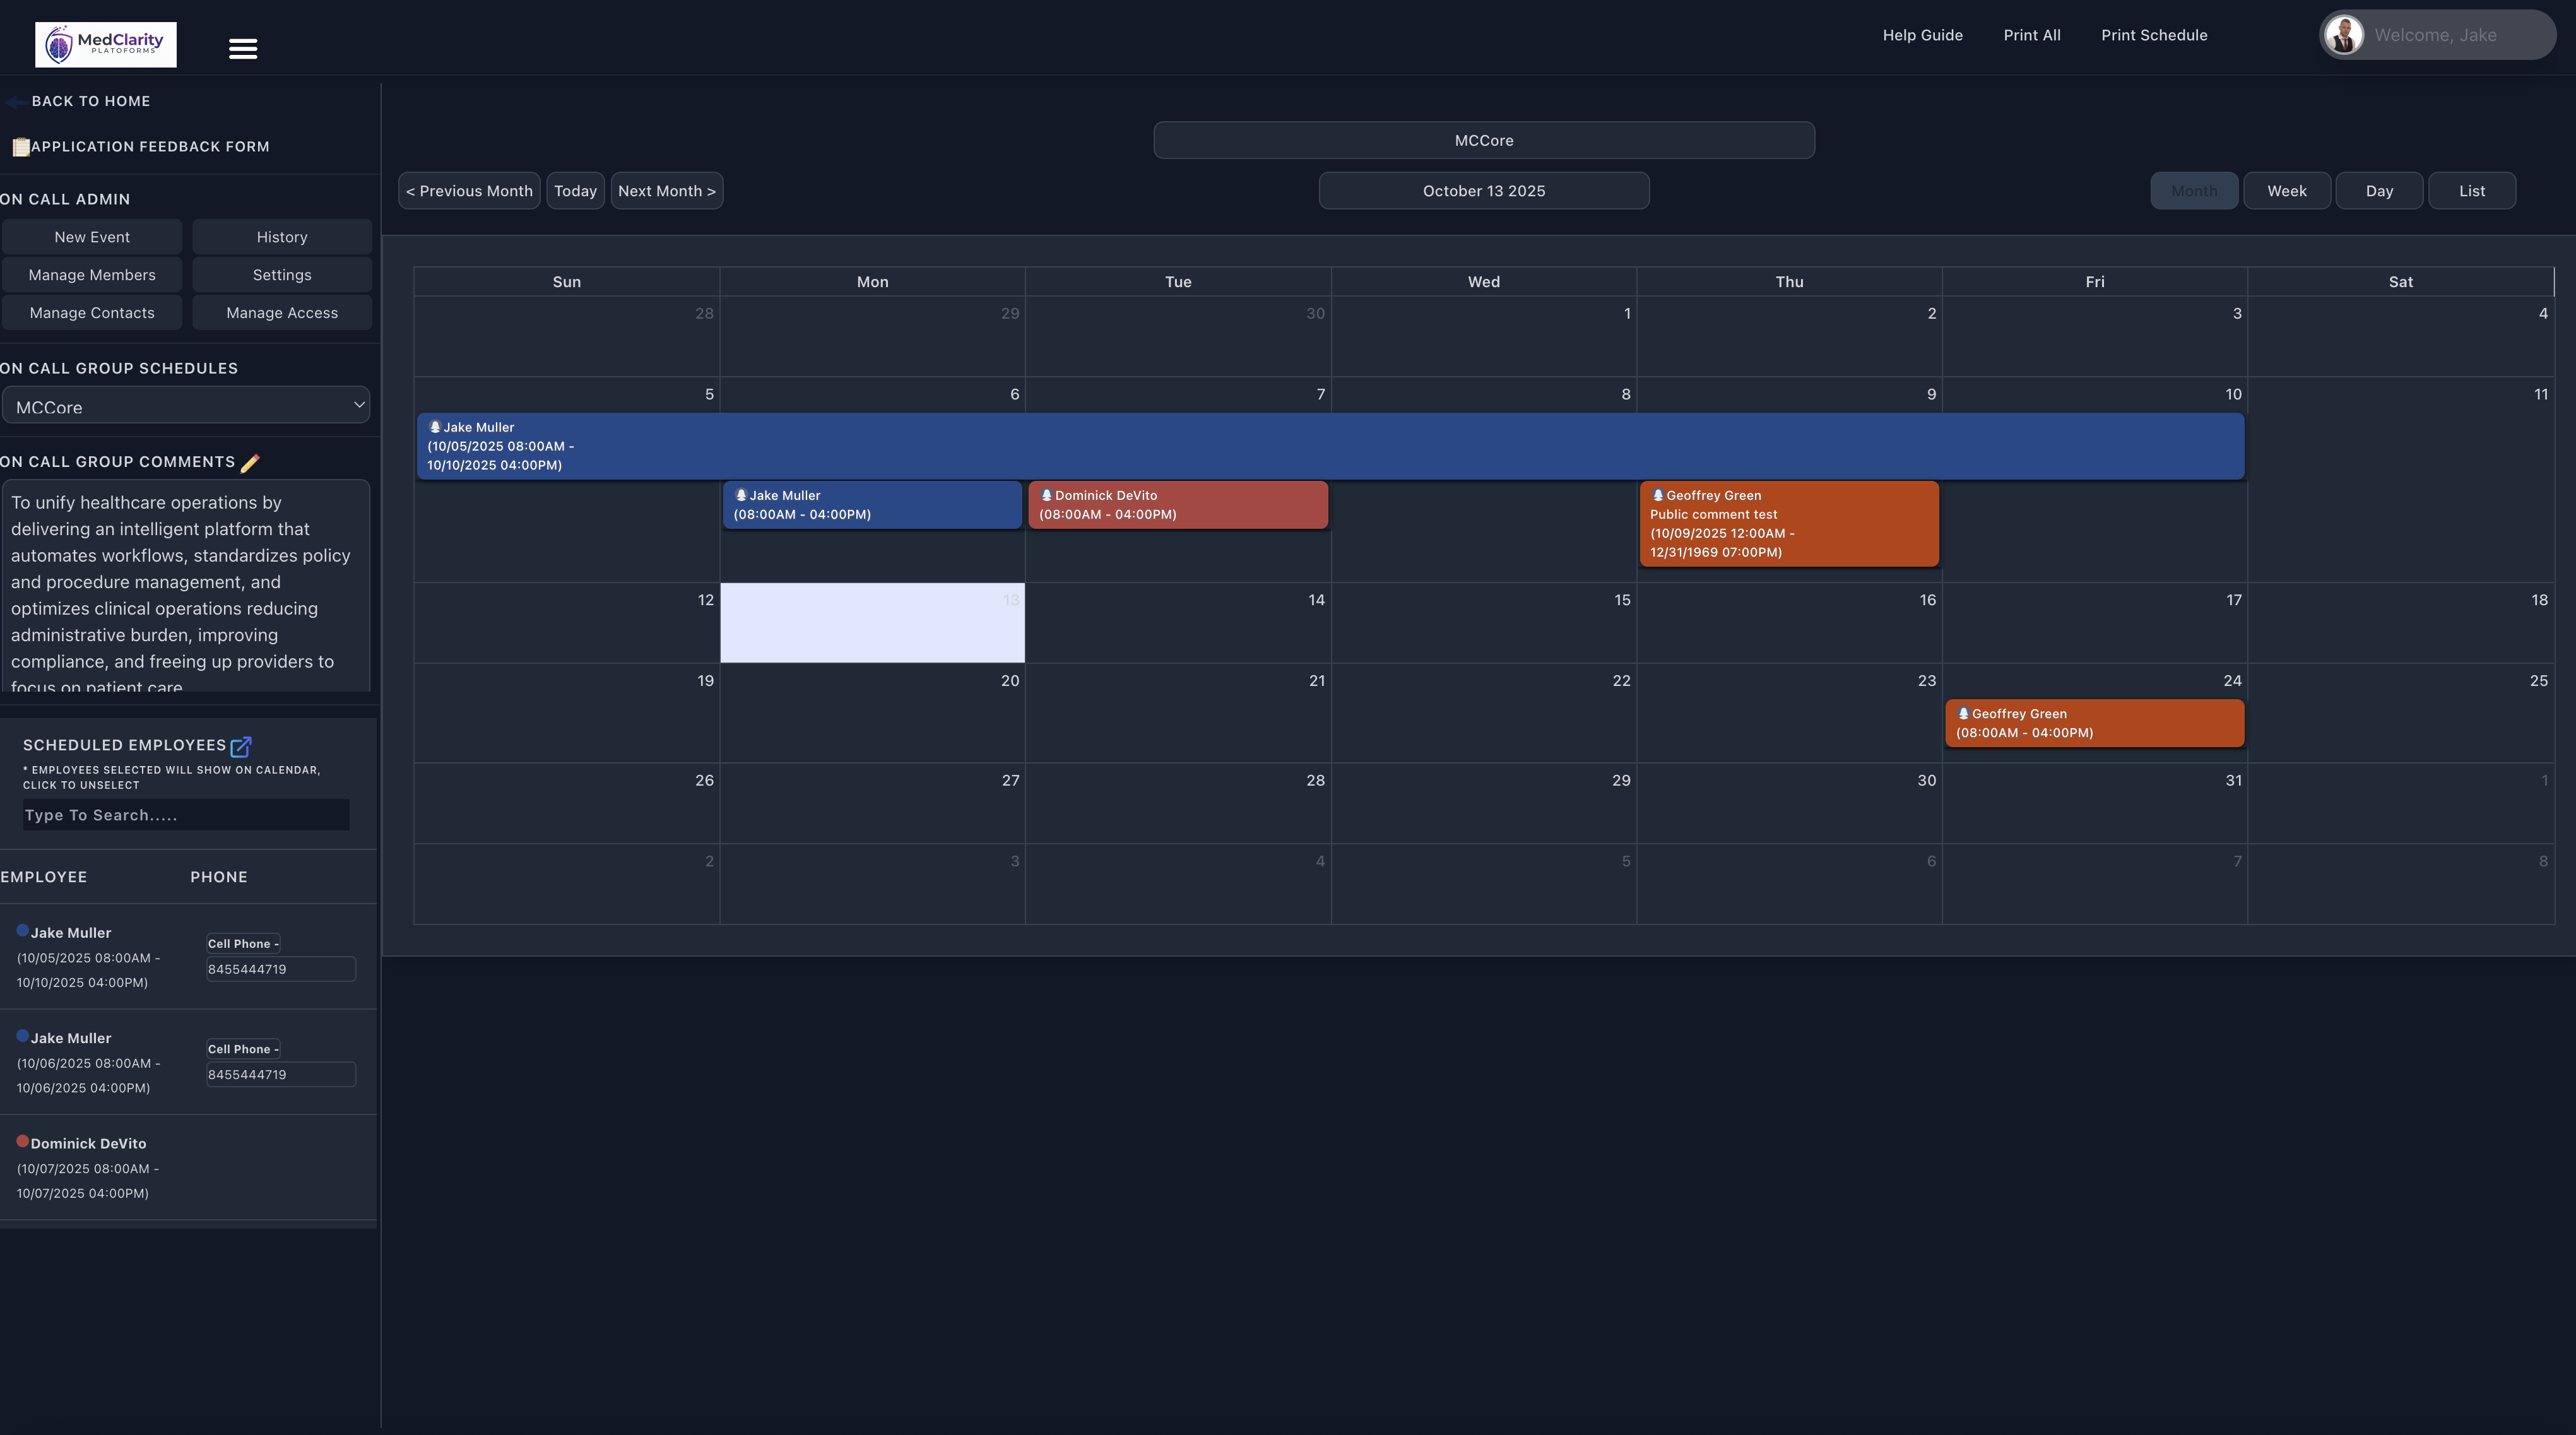Open Geoffrey Green's orange event on the 24th

[x=2094, y=723]
